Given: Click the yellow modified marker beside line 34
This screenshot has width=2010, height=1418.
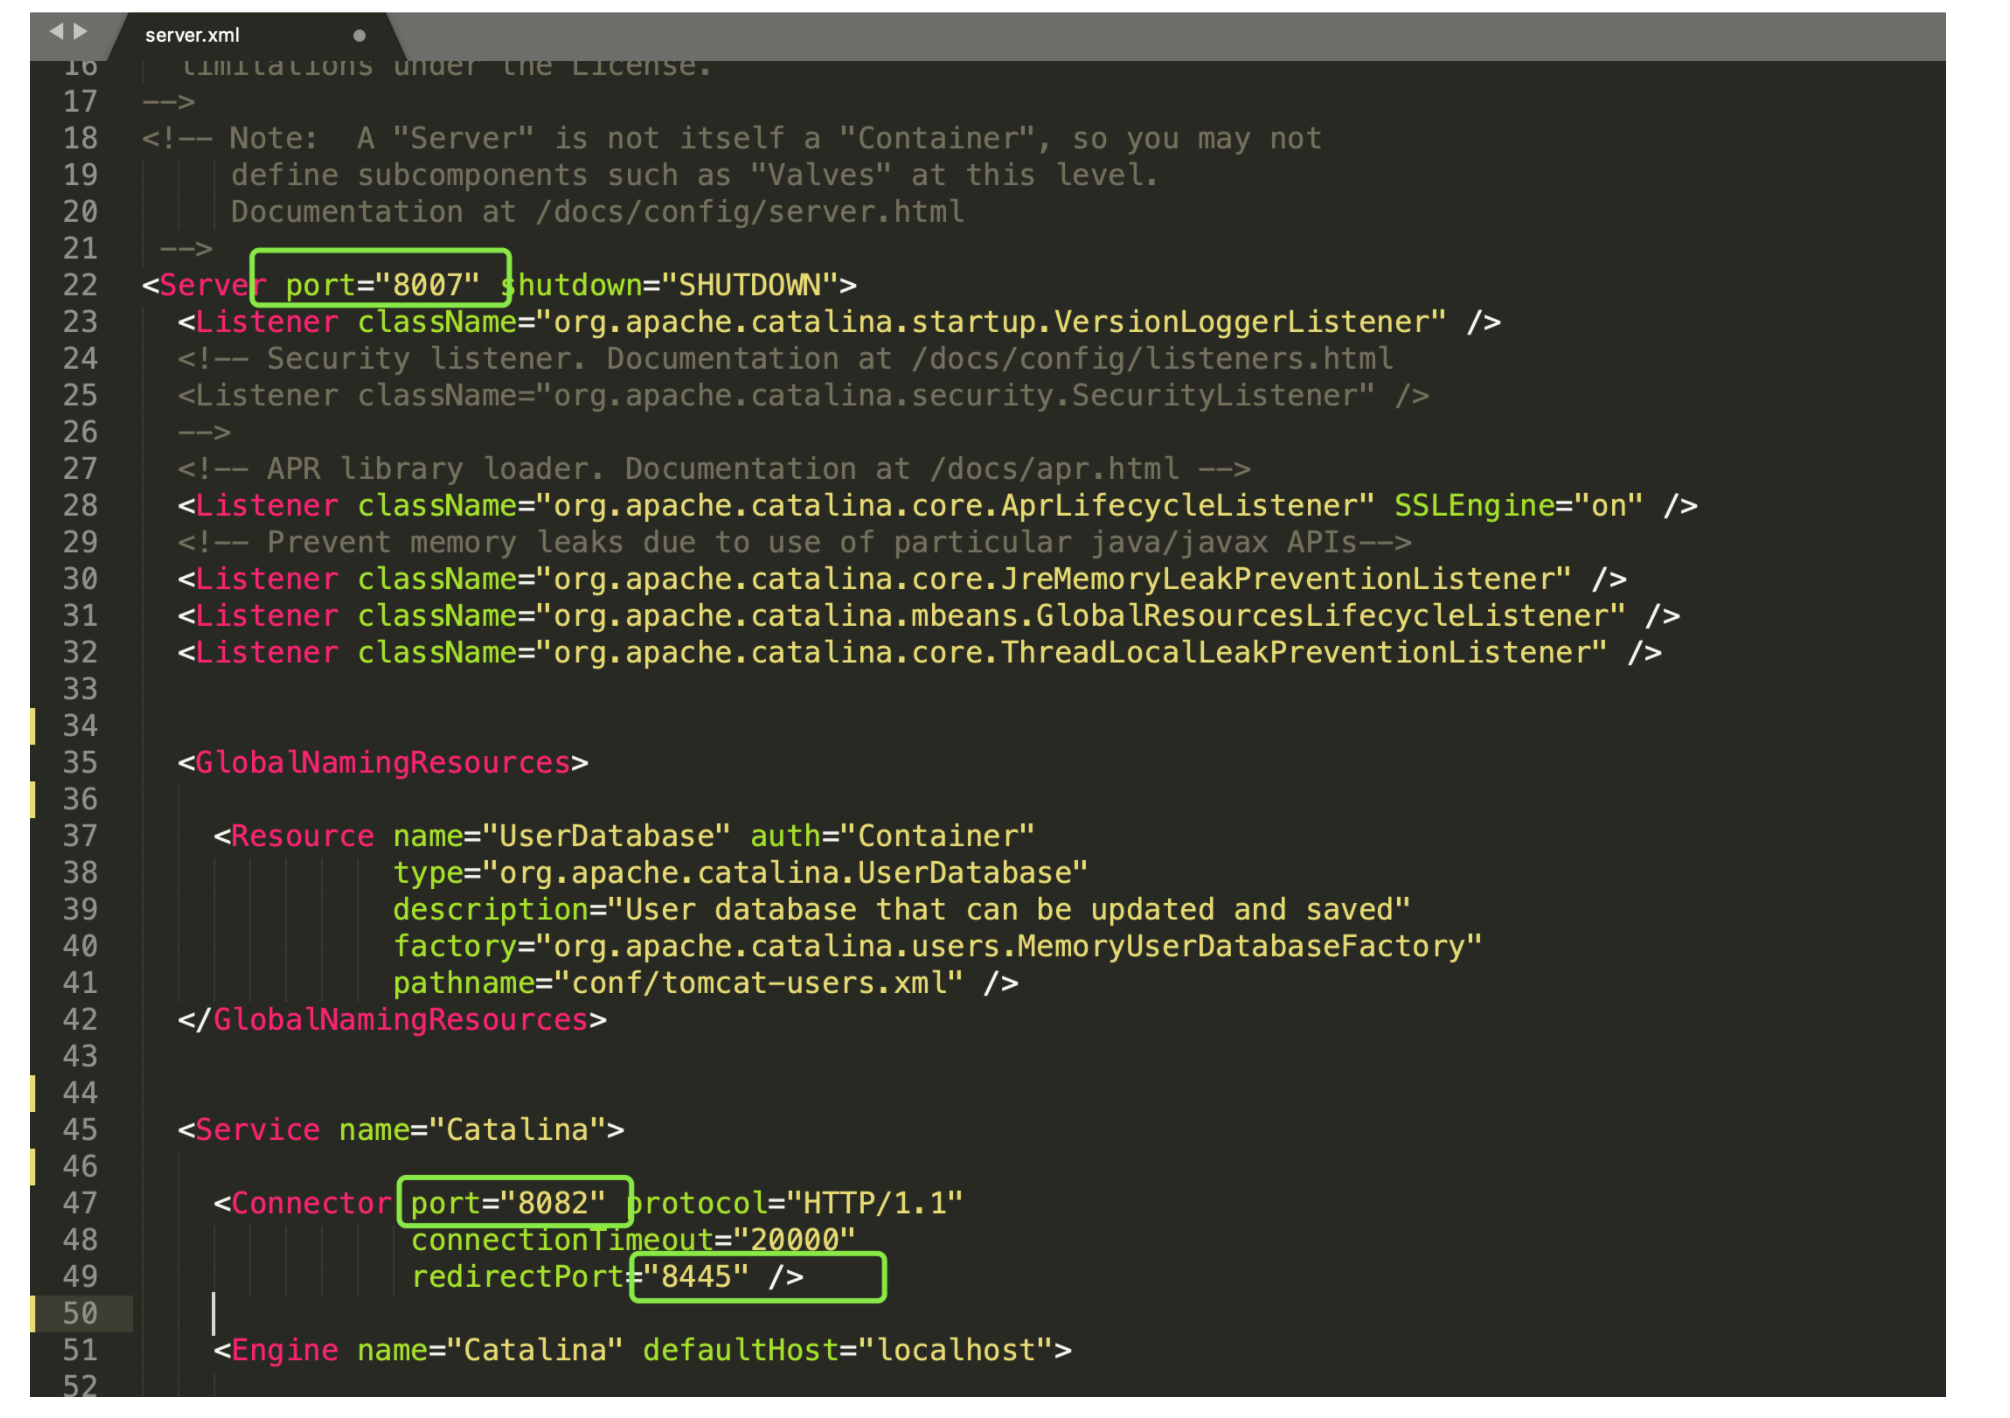Looking at the screenshot, I should 33,726.
